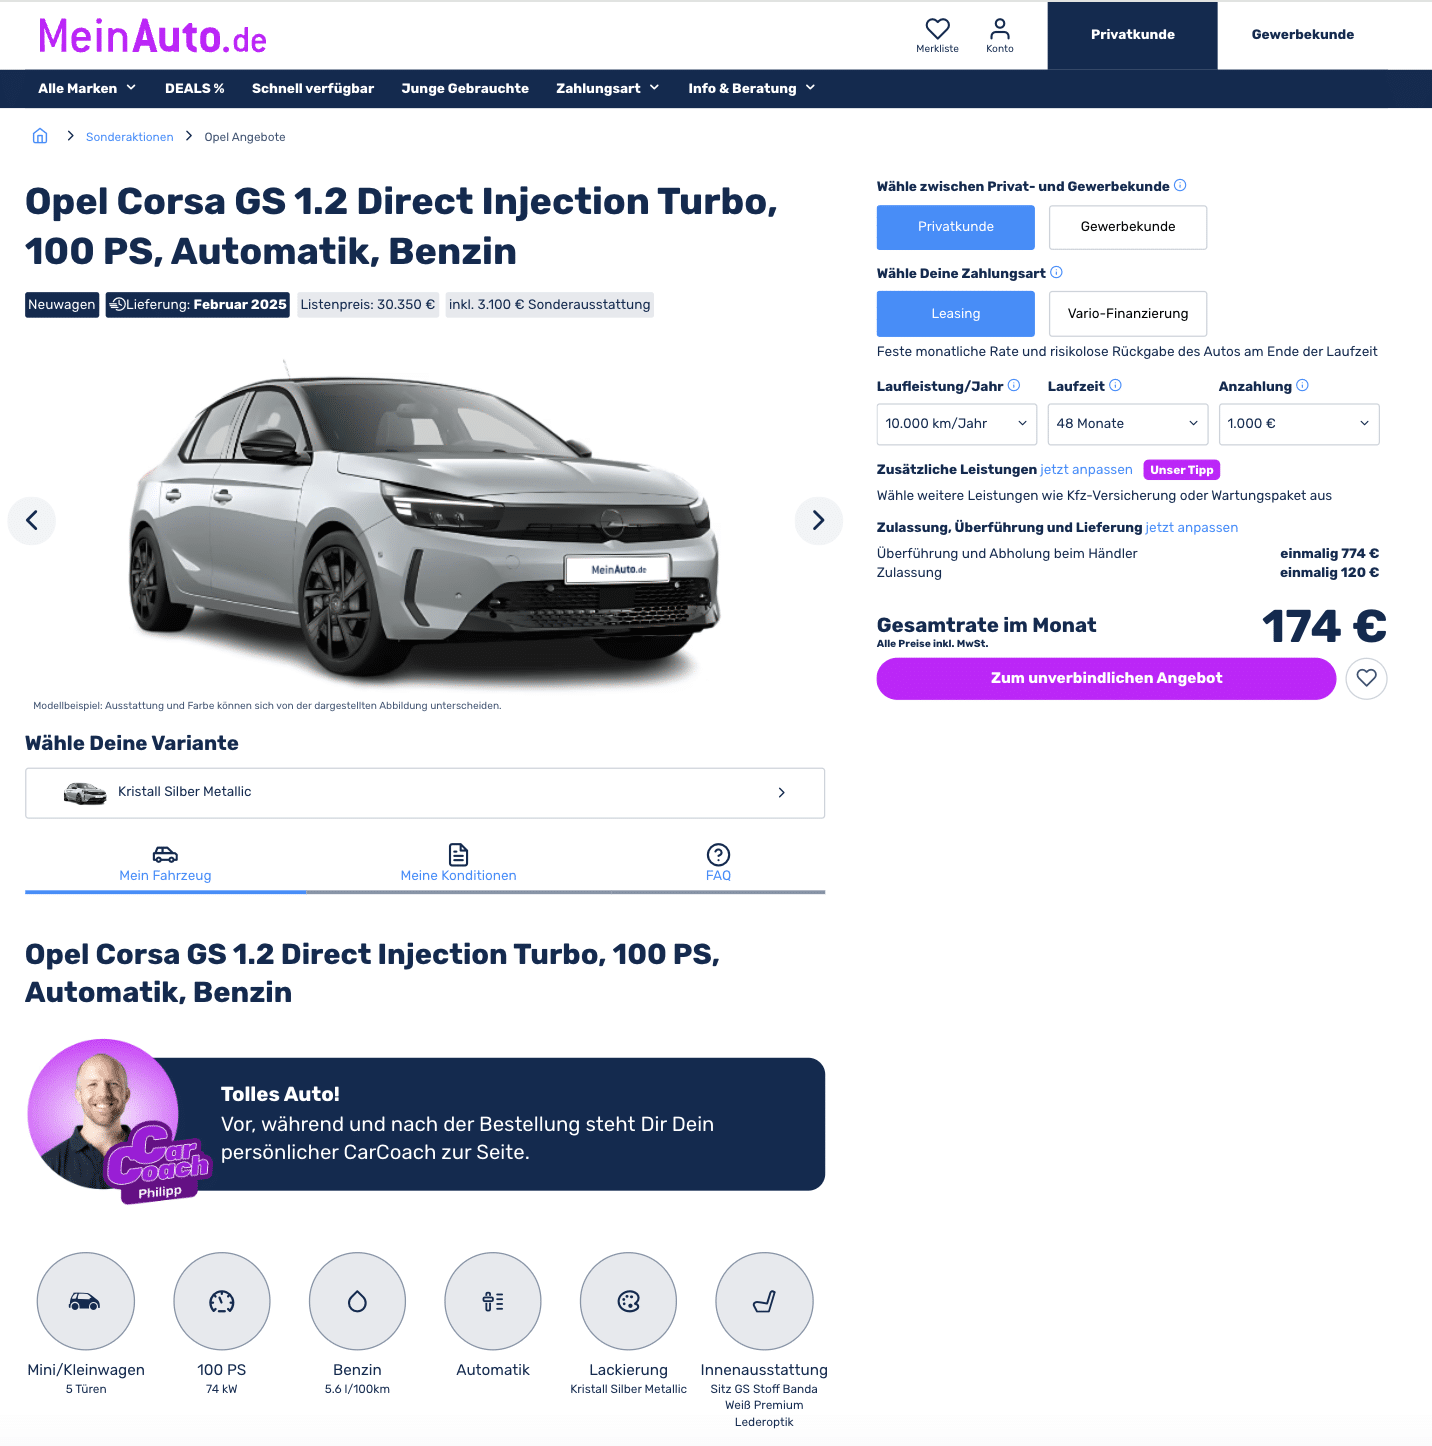Screen dimensions: 1432x1446
Task: Open the Laufzeit 48 Monate dropdown
Action: pyautogui.click(x=1128, y=424)
